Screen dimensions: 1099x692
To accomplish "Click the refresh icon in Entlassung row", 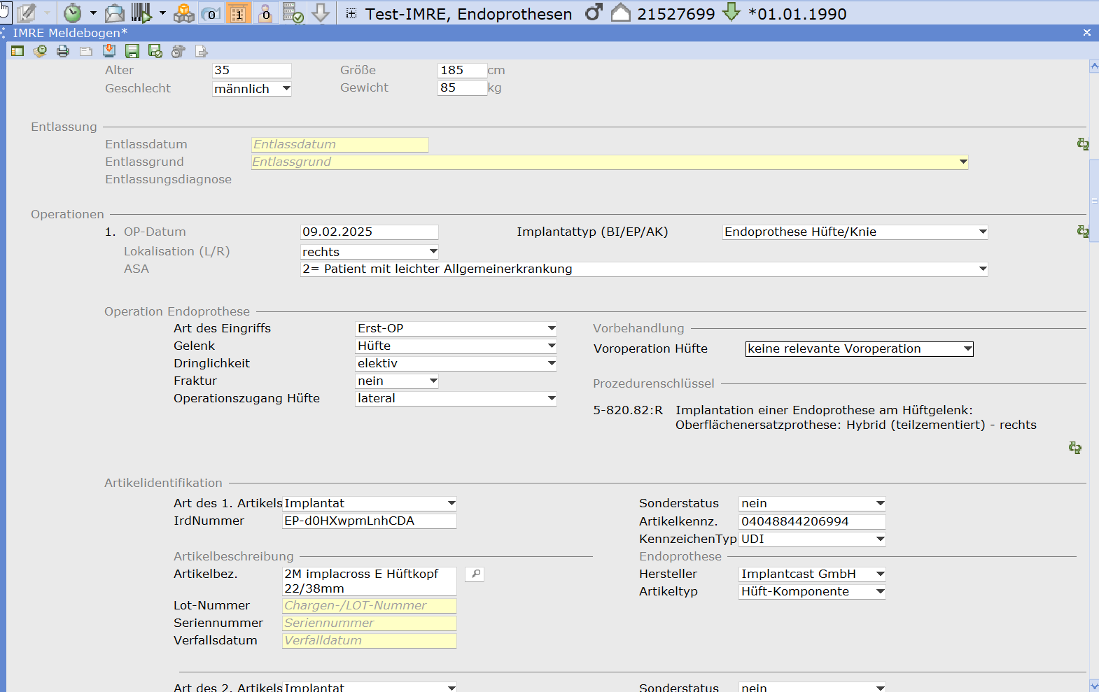I will (x=1082, y=144).
